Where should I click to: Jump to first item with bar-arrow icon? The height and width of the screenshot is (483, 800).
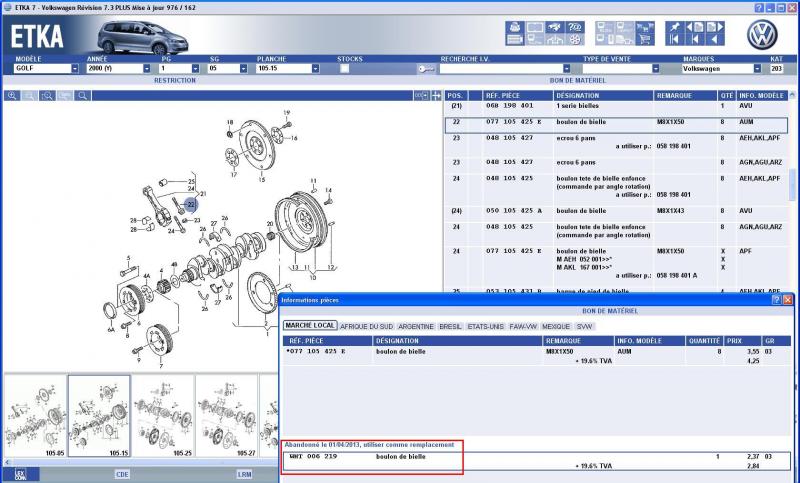pyautogui.click(x=695, y=39)
